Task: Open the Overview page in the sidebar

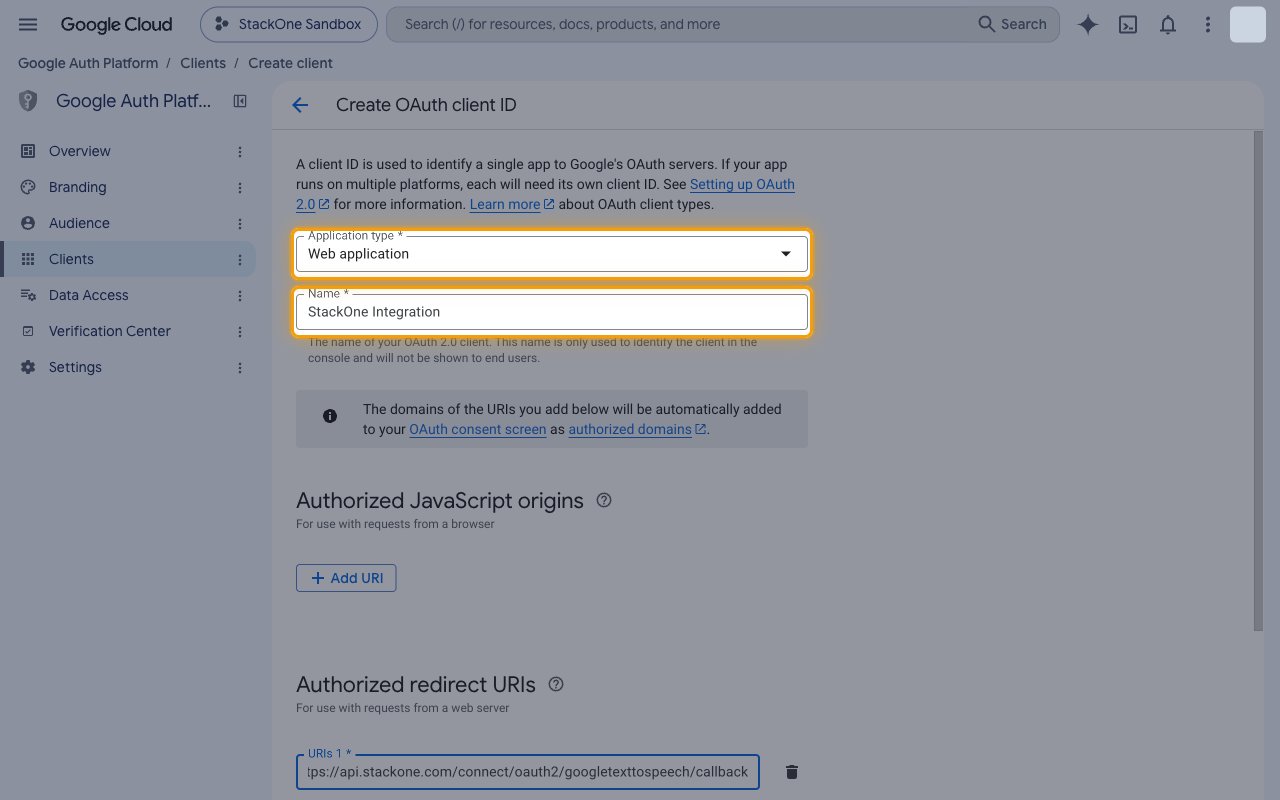Action: (128, 151)
